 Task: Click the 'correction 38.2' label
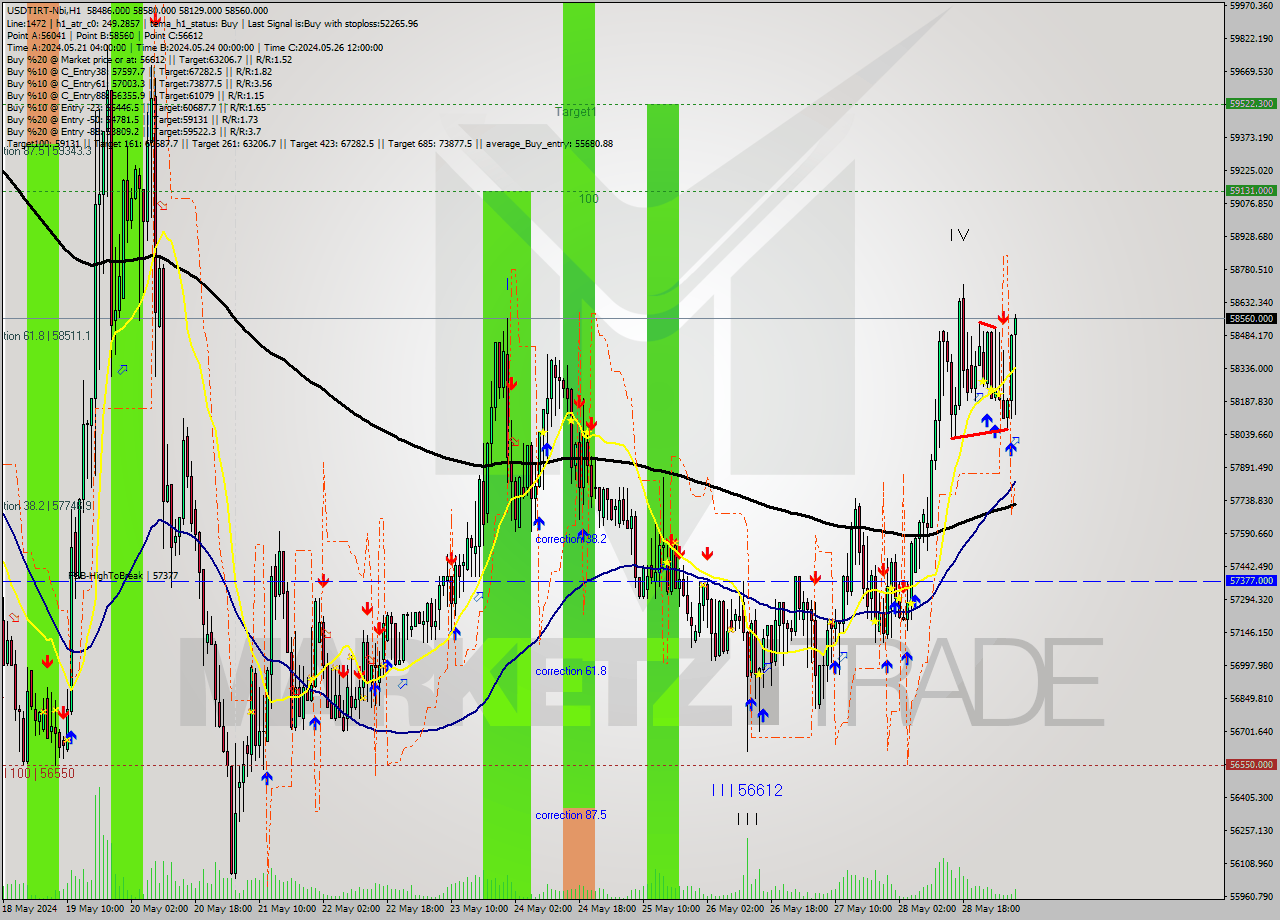[571, 539]
